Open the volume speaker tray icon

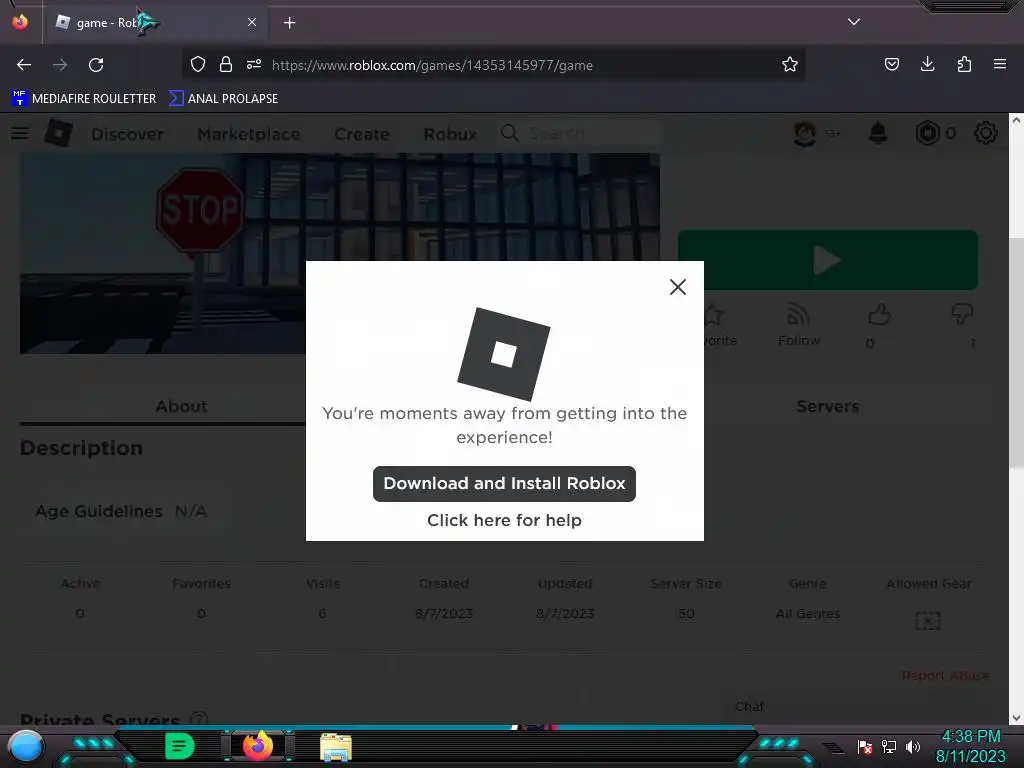pyautogui.click(x=912, y=746)
